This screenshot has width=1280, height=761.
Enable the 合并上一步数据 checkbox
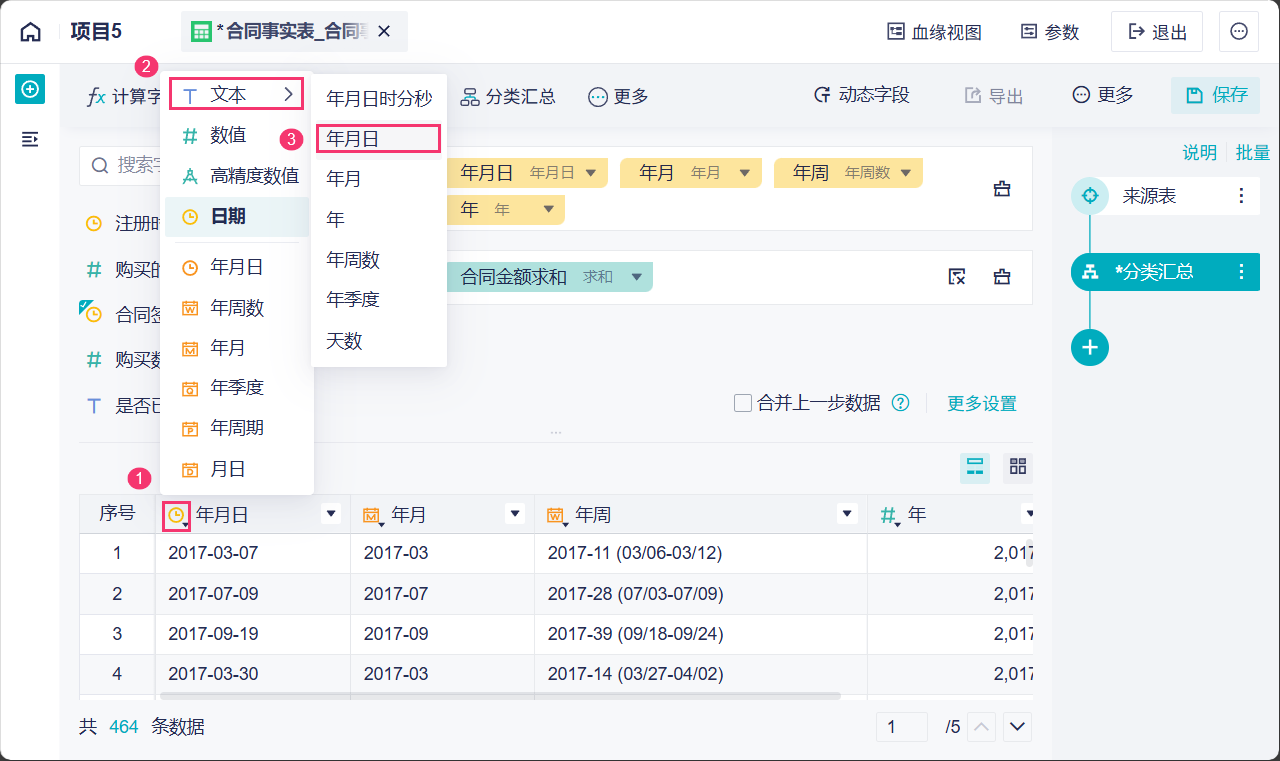coord(743,403)
